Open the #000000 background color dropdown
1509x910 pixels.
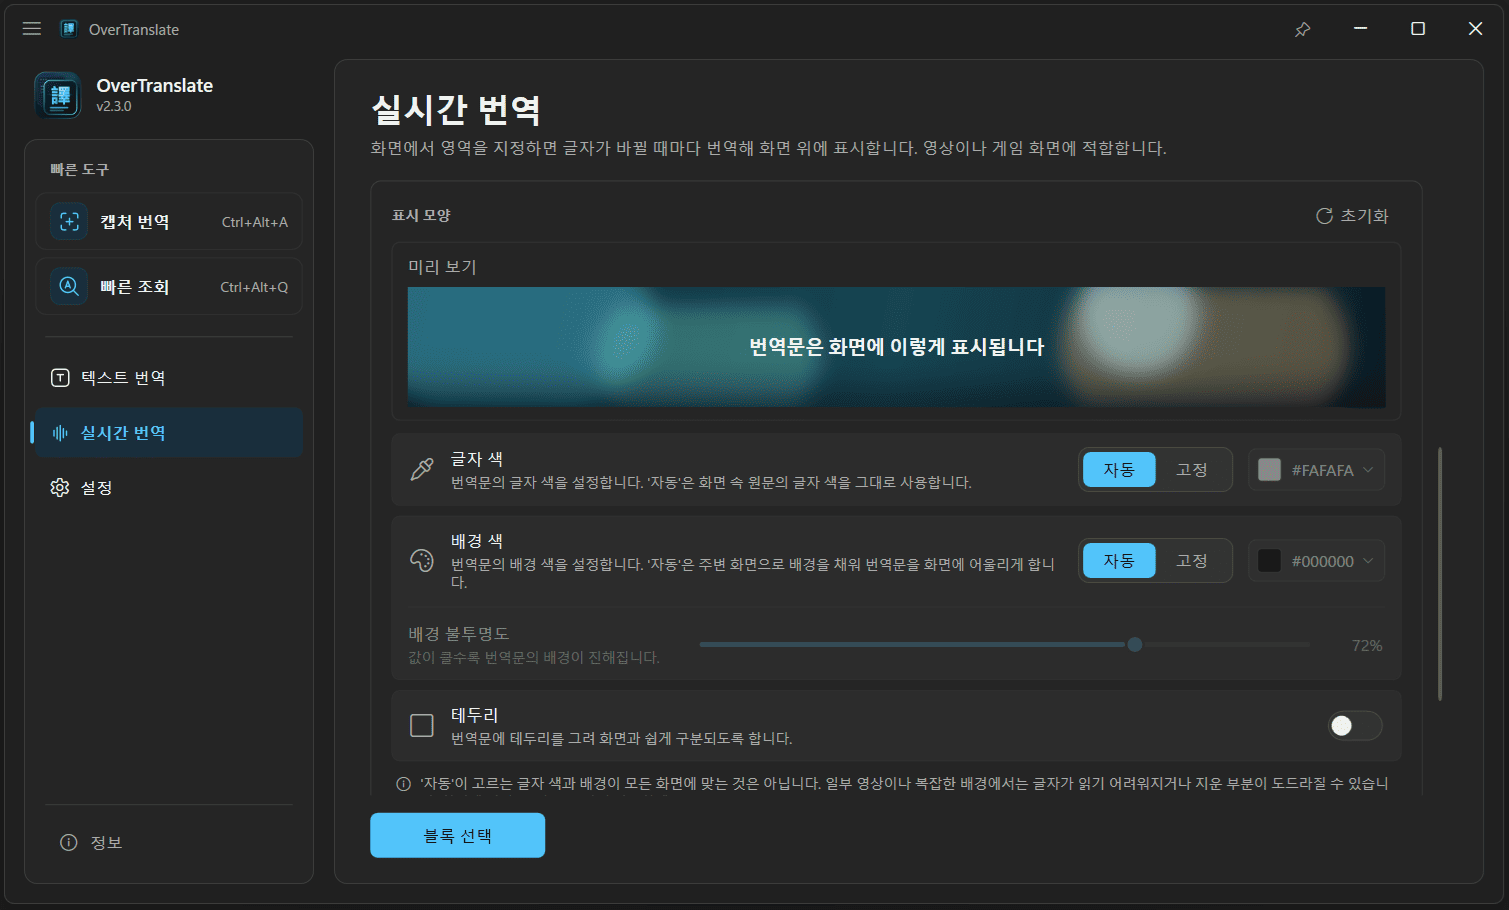tap(1316, 561)
